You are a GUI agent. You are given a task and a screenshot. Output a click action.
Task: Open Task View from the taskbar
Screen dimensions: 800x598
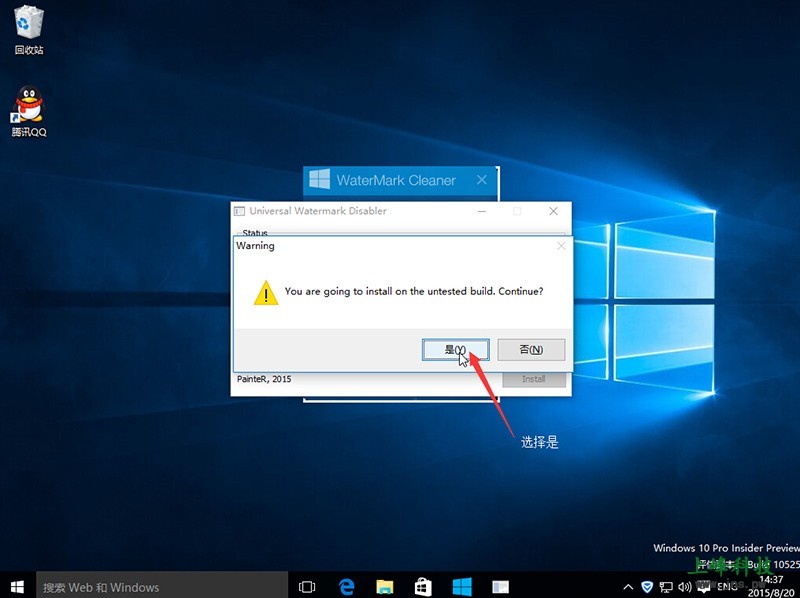click(307, 587)
